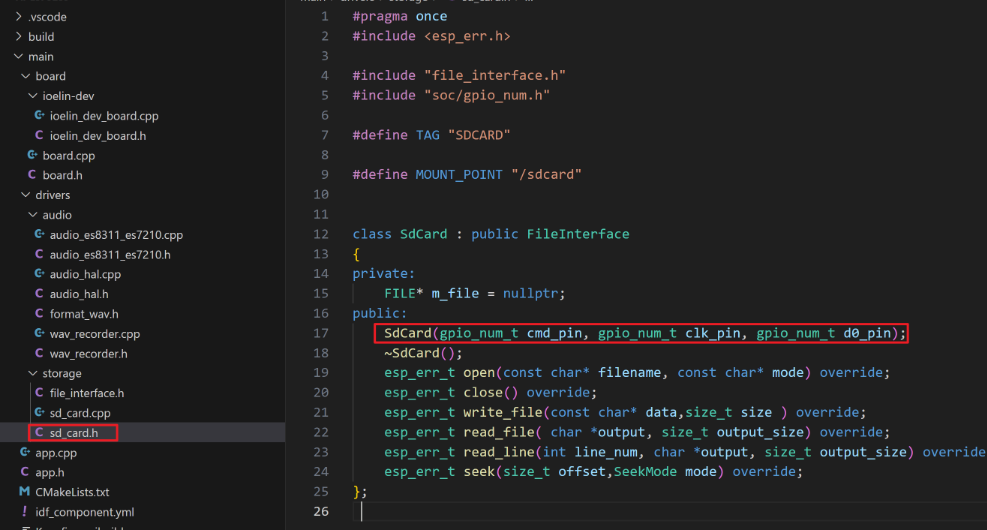Click "file_interface.h" include string on line 4
This screenshot has width=987, height=530.
[495, 76]
